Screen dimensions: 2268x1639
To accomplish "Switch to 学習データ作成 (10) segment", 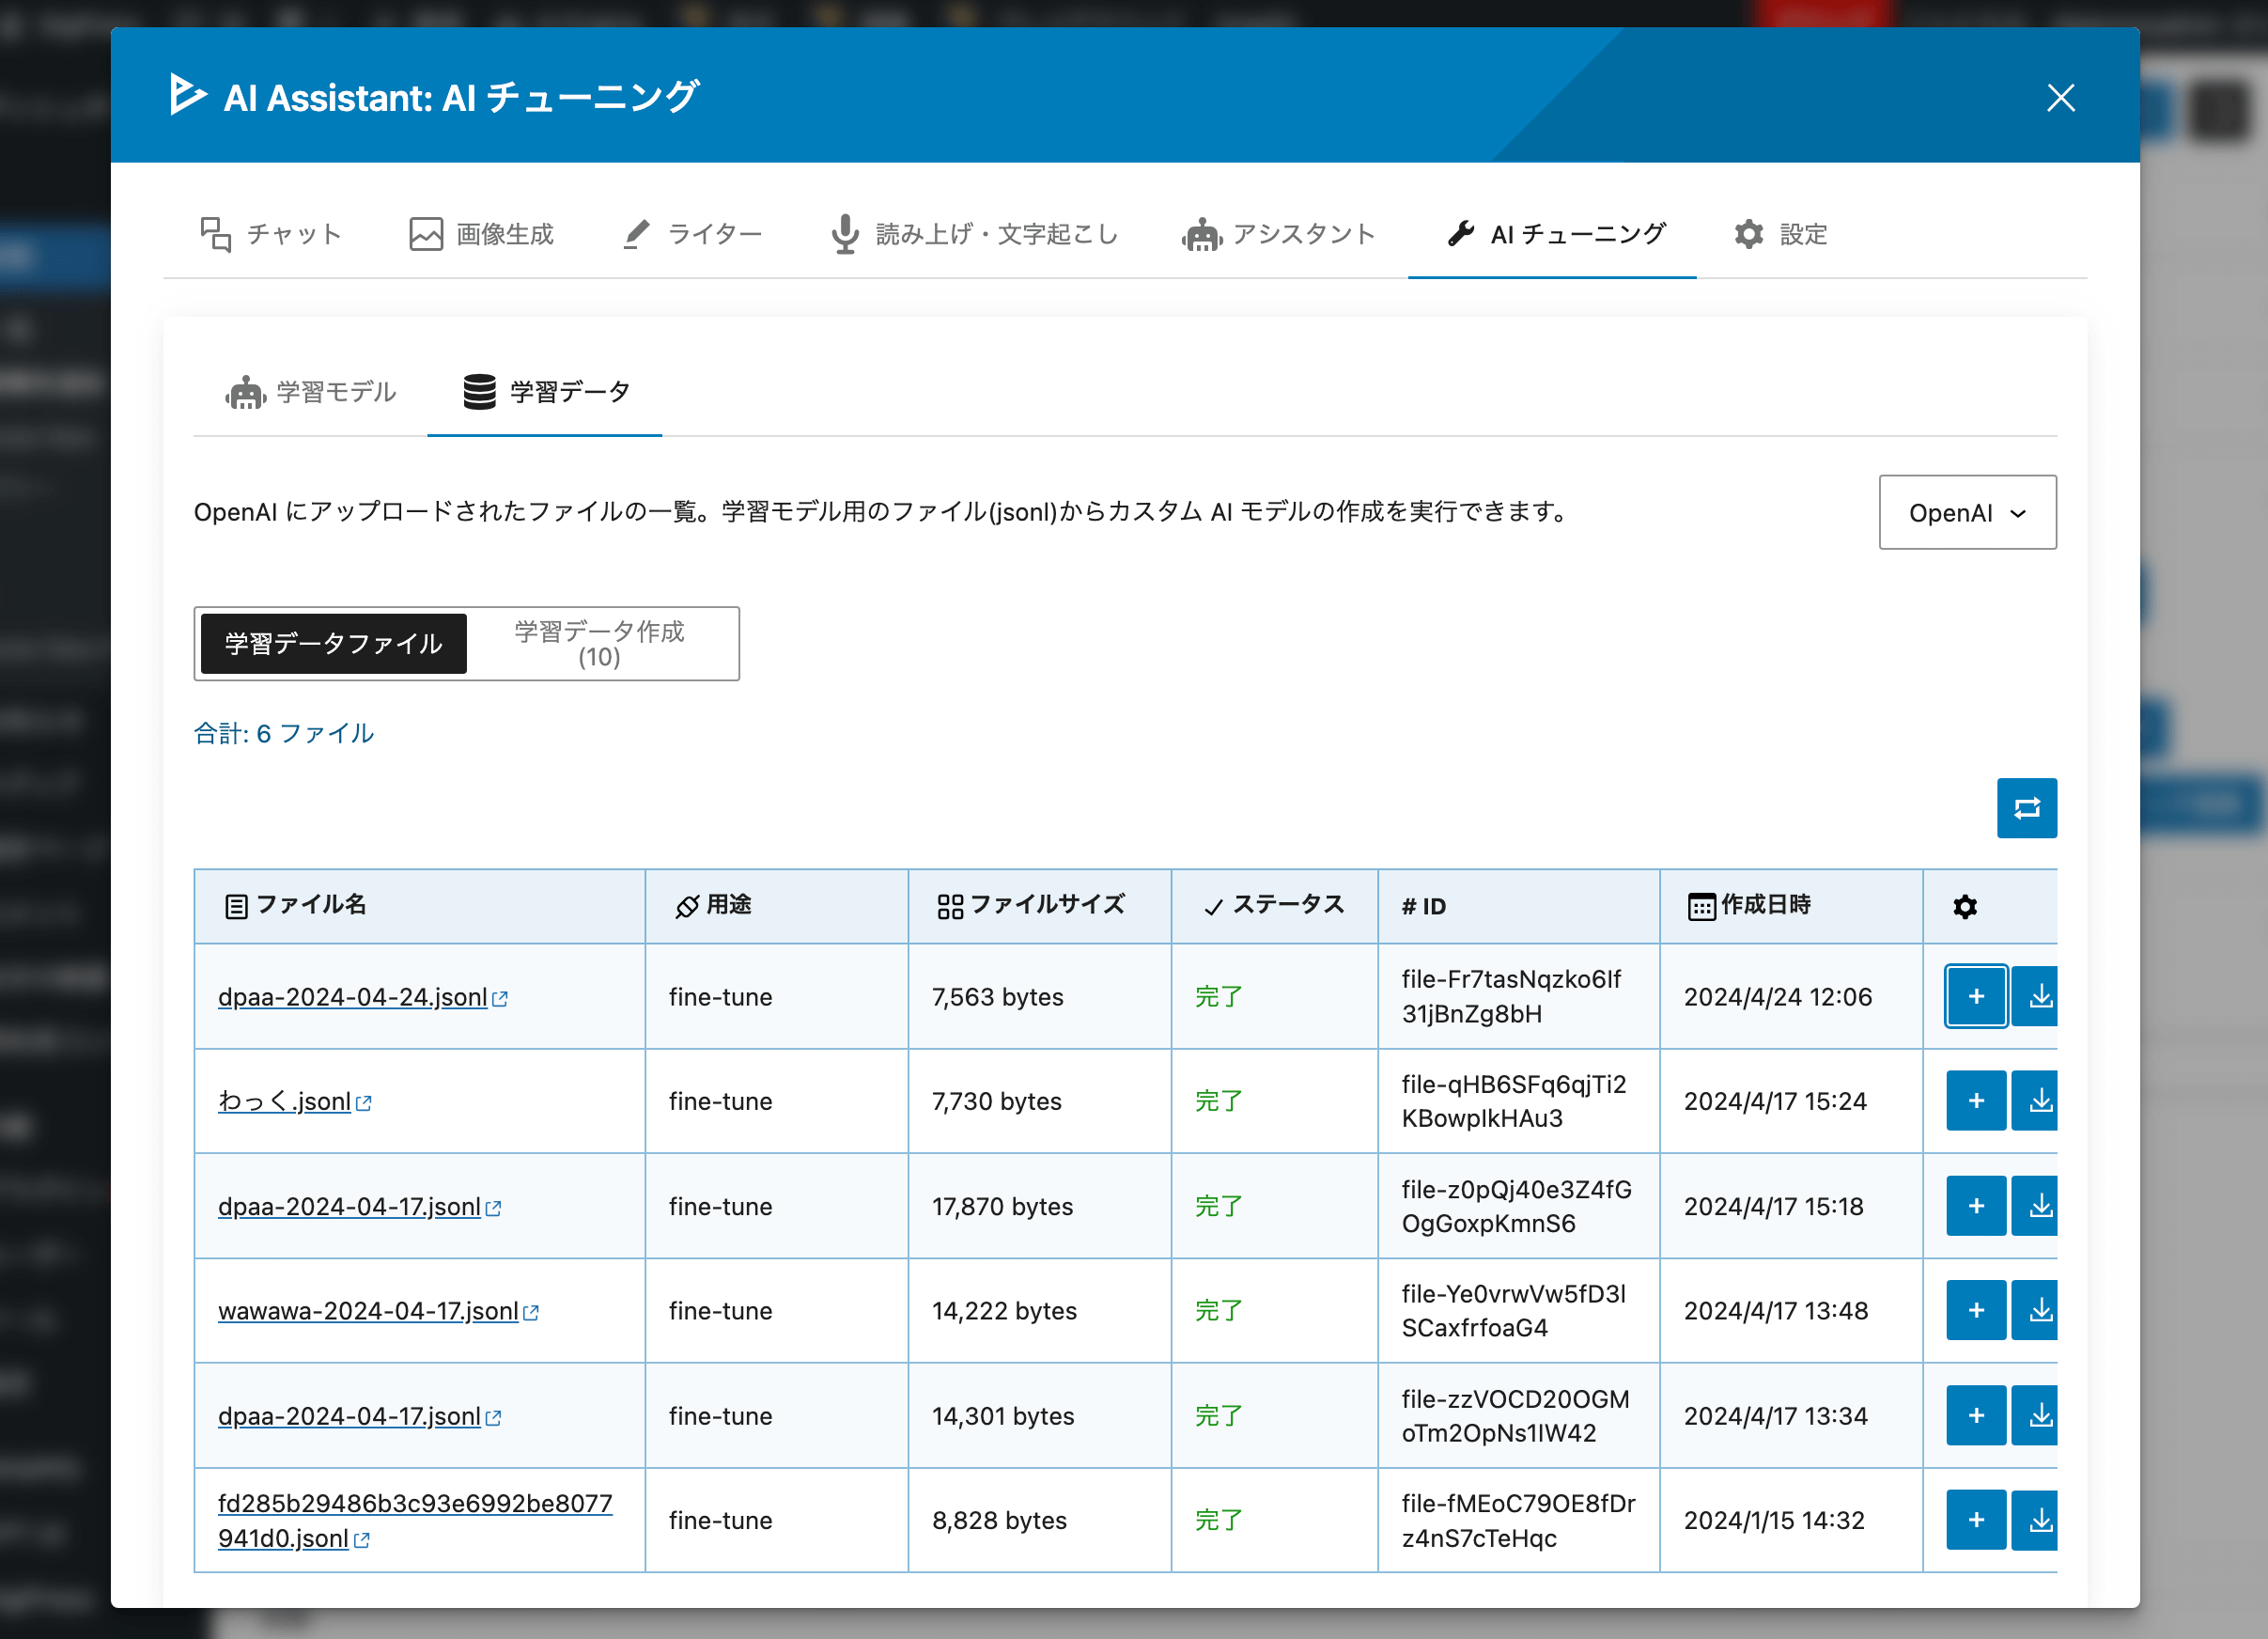I will pos(599,643).
